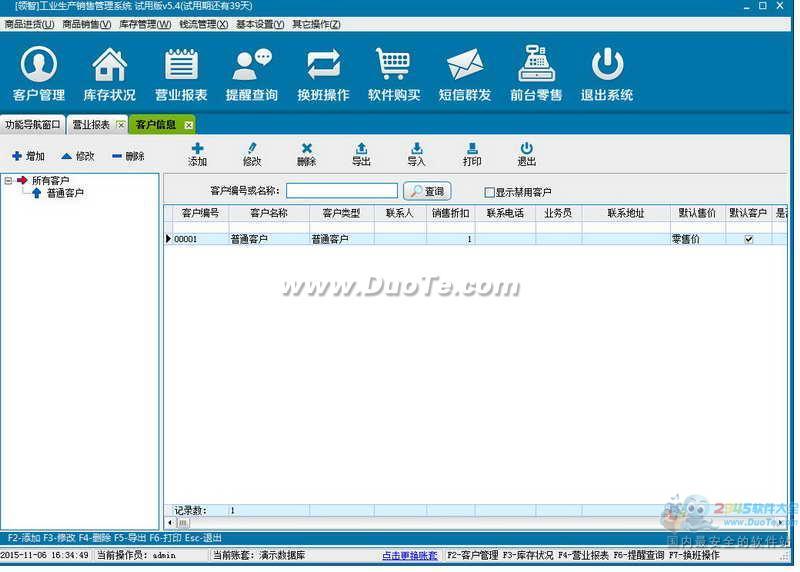Click 联系人 column header
800x572 pixels.
click(x=400, y=213)
